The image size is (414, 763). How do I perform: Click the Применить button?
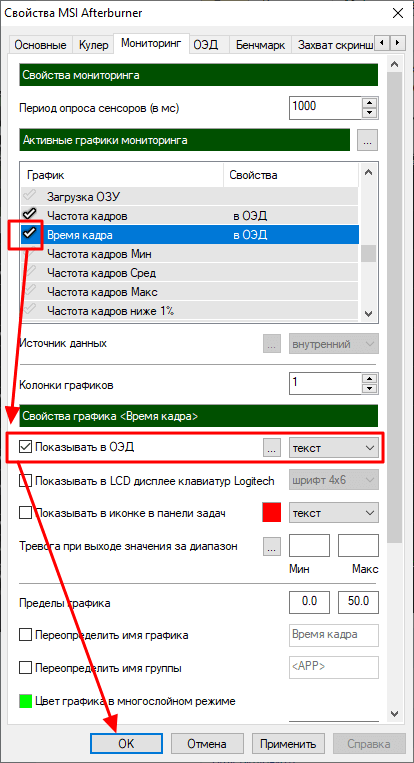(x=288, y=744)
